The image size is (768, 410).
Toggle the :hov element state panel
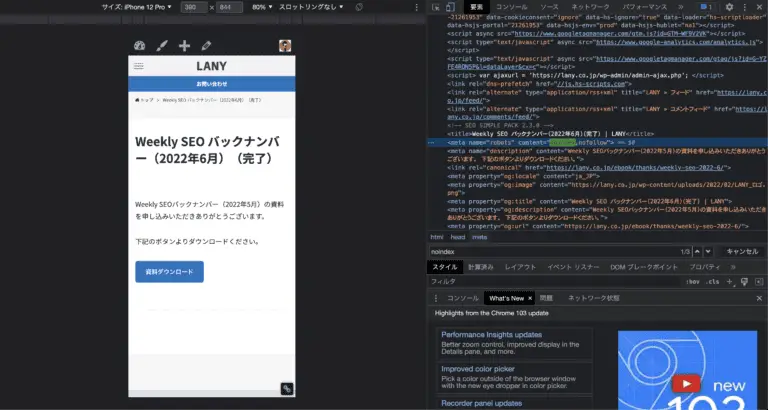(692, 282)
